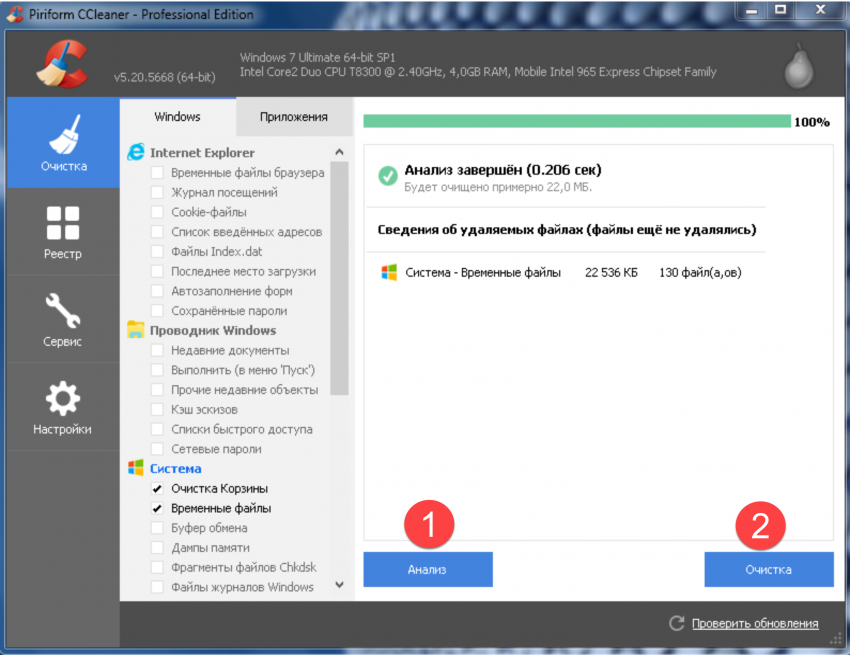Open the Реестр registry section
This screenshot has height=655, width=850.
point(63,232)
